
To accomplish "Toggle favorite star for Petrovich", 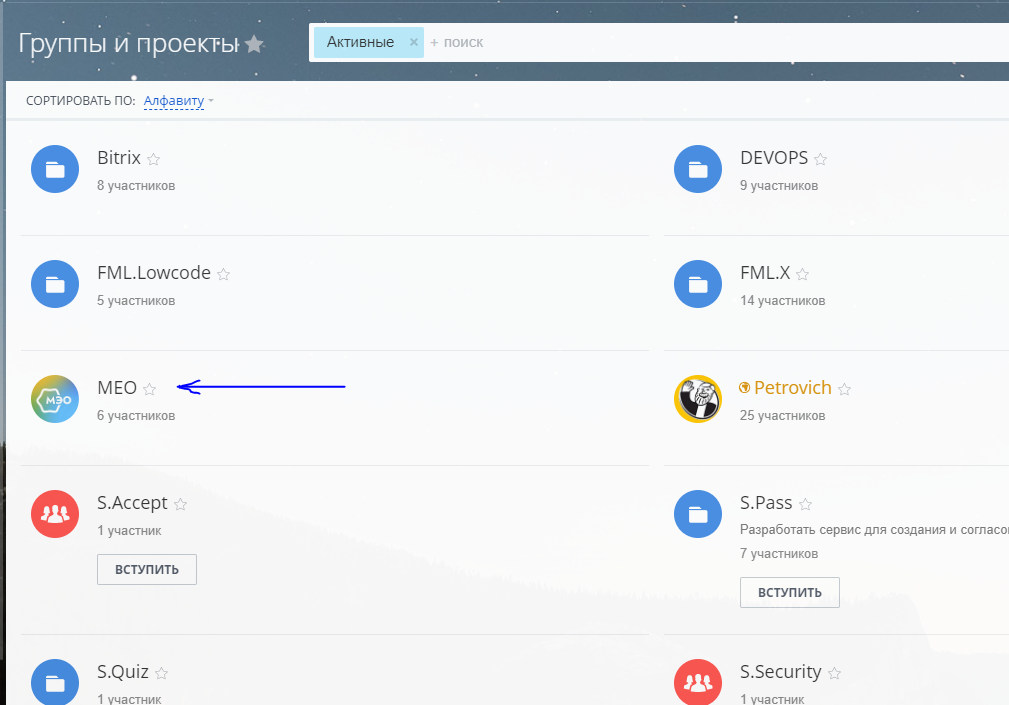I will (x=844, y=389).
